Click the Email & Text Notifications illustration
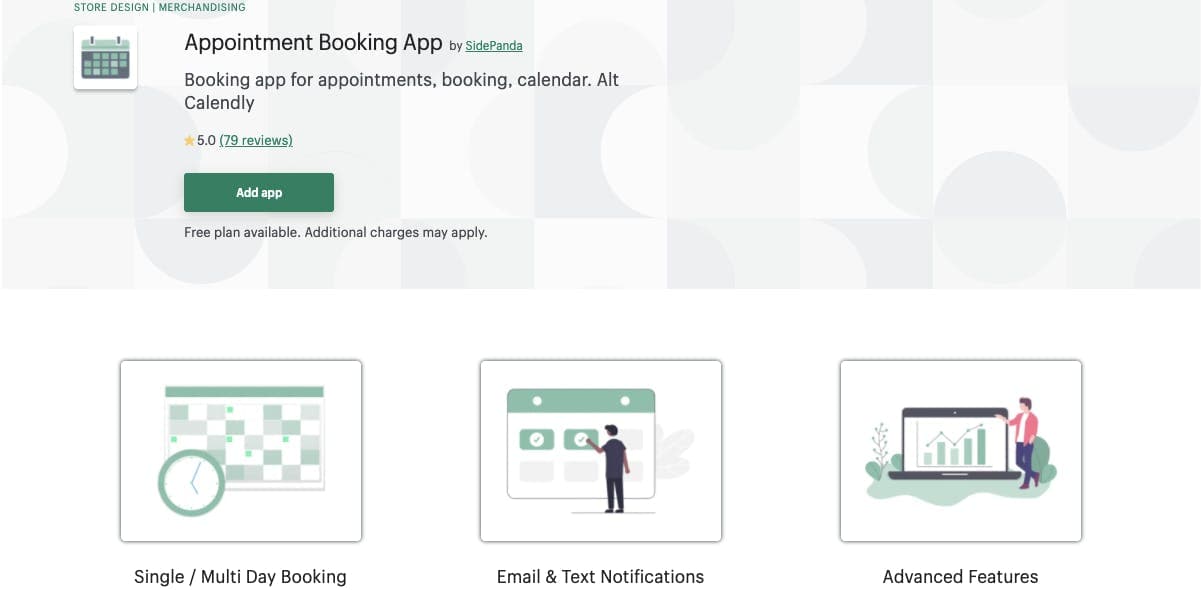The image size is (1201, 590). pos(600,449)
